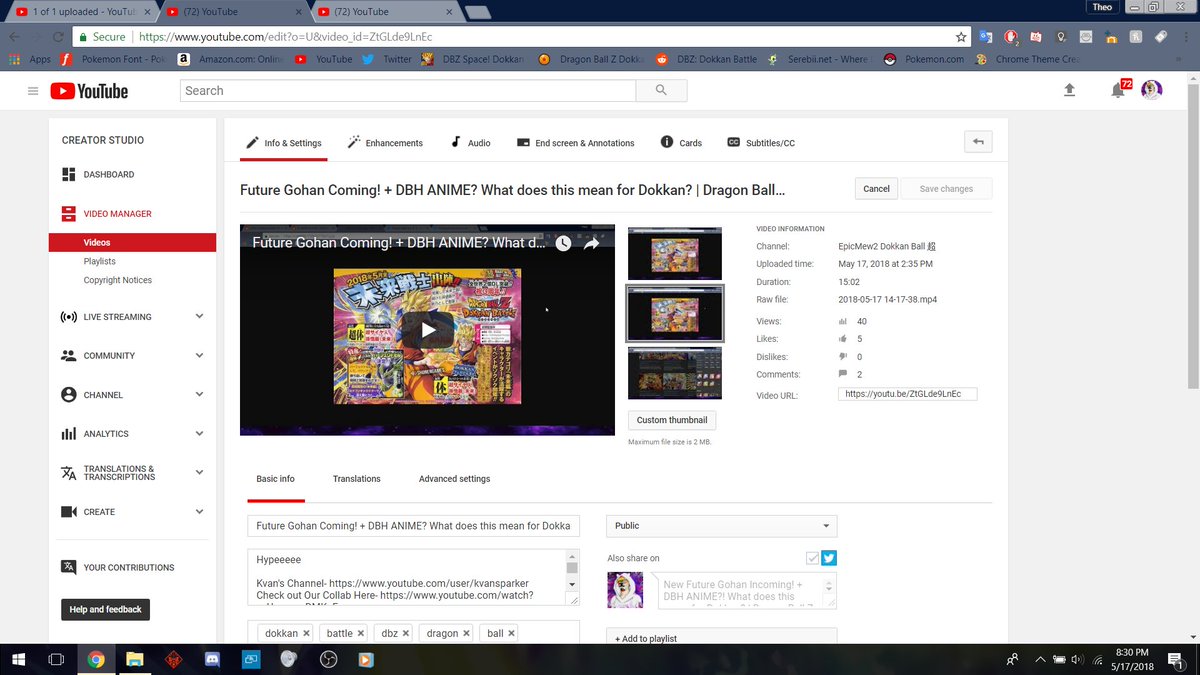Click the Windows Start button
Screen dimensions: 1200x675
tap(18, 659)
